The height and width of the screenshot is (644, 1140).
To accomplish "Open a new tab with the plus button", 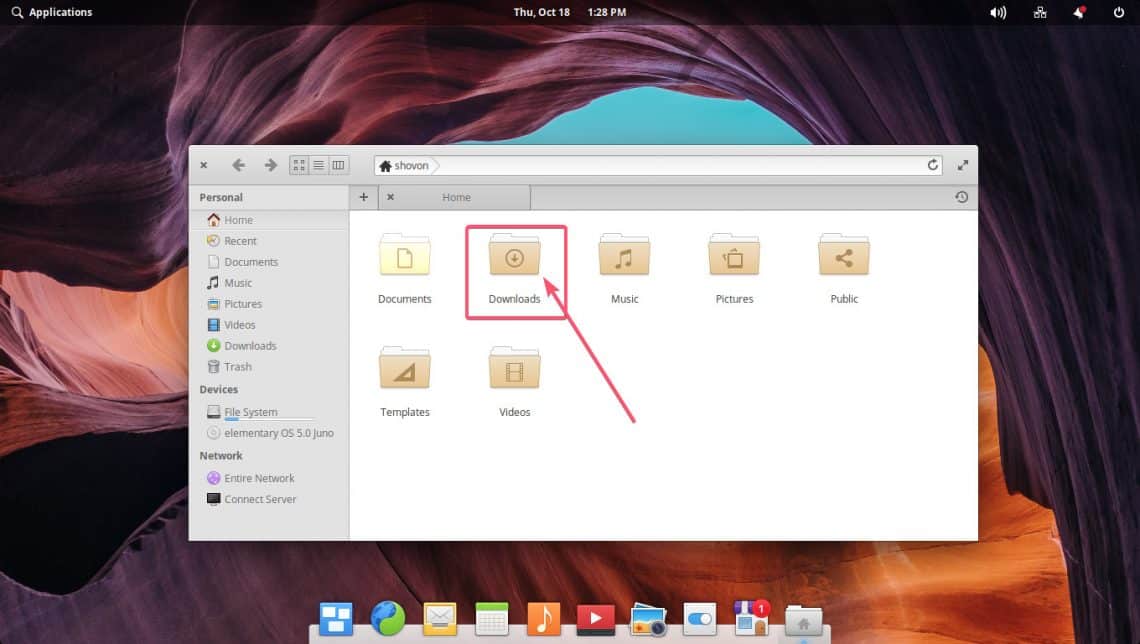I will coord(364,197).
